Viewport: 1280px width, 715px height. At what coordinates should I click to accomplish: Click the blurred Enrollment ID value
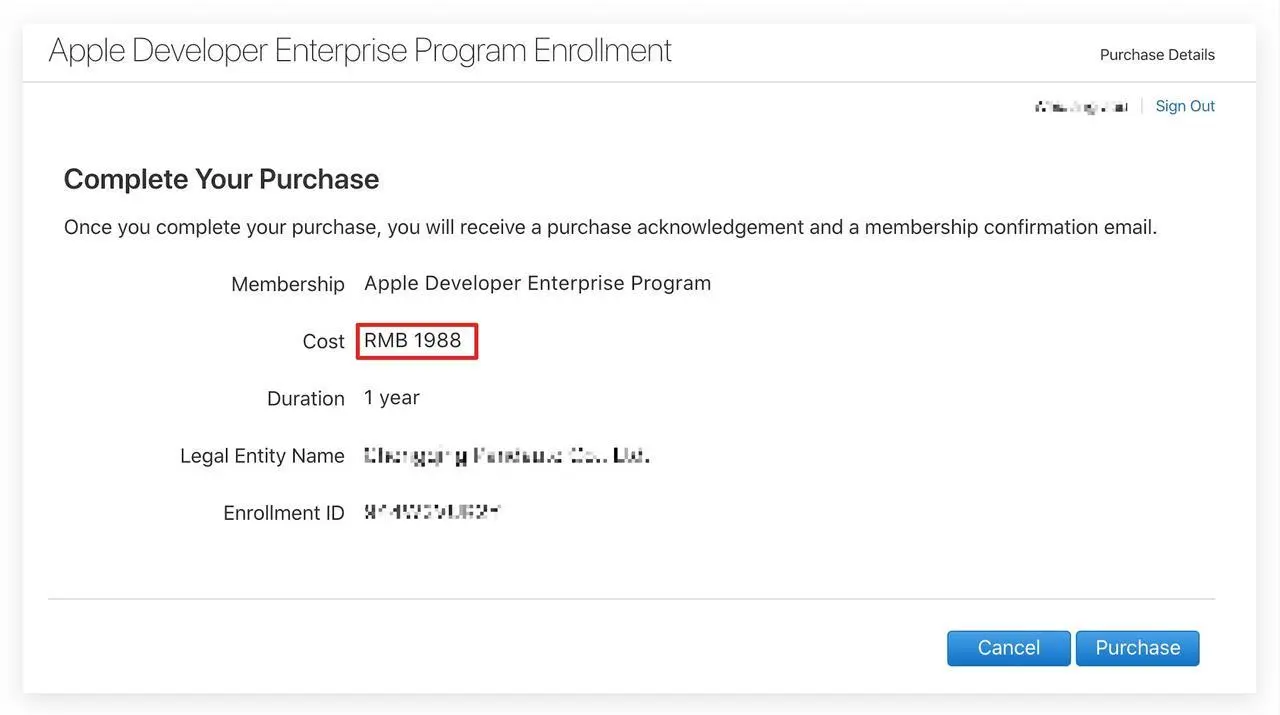point(431,512)
